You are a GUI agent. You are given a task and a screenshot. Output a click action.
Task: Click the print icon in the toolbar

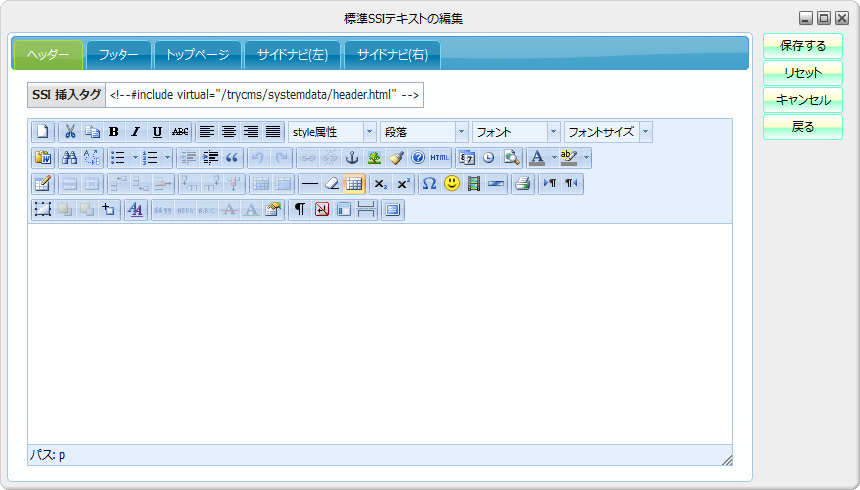[522, 184]
